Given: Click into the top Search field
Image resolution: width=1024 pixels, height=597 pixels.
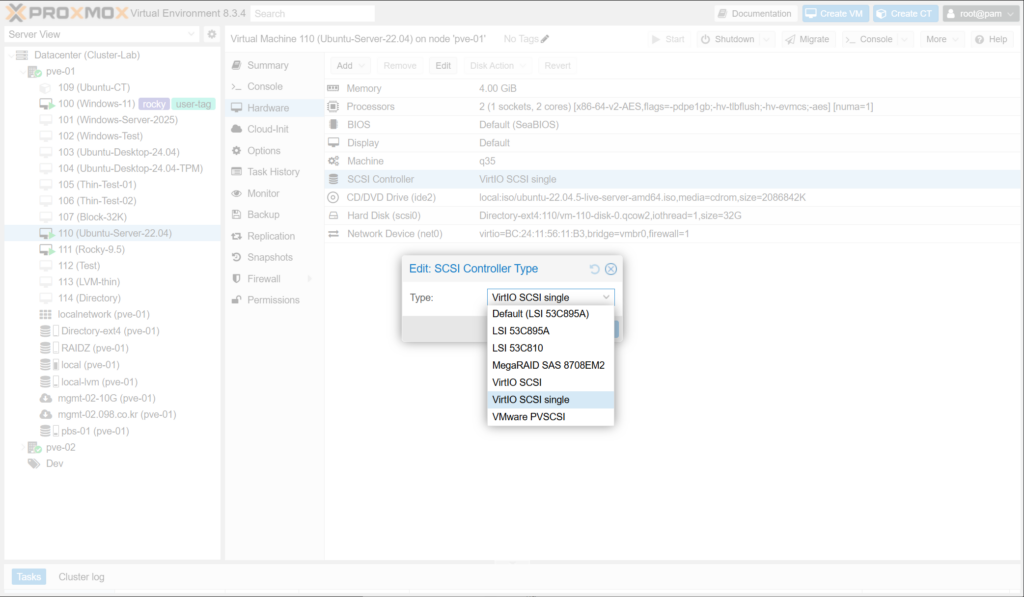Looking at the screenshot, I should pos(312,14).
